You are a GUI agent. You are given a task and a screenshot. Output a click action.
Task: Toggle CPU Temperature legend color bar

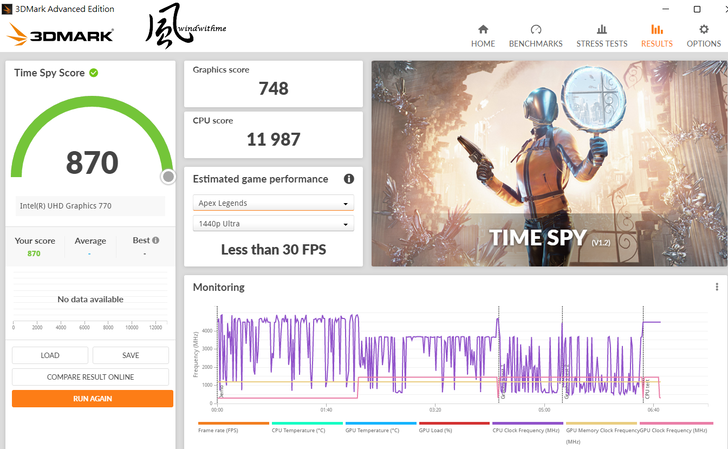pos(307,423)
